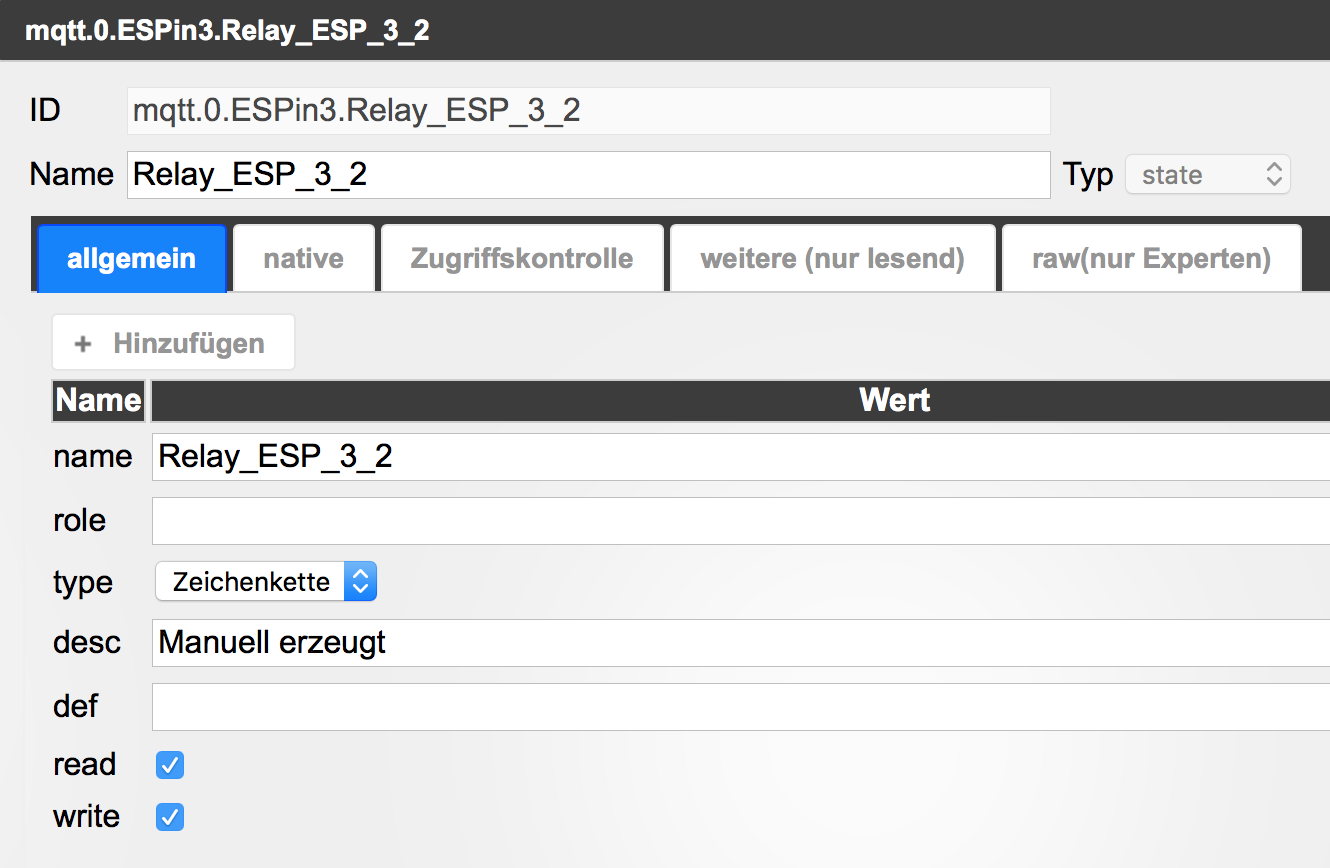The height and width of the screenshot is (868, 1330).
Task: Click the plus icon beside Hinzufügen
Action: 83,344
